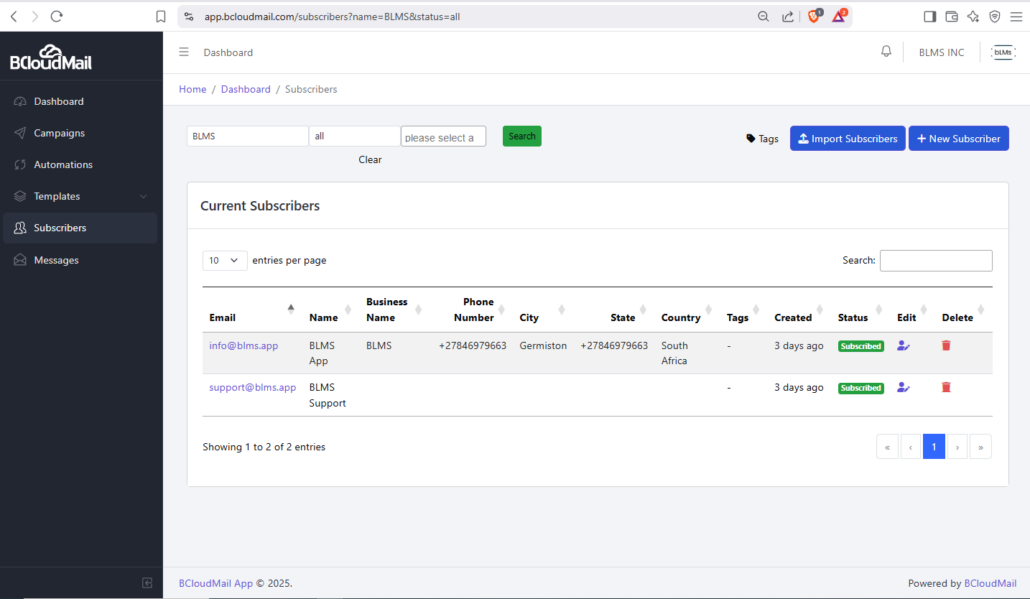
Task: Open Messages in the sidebar
Action: [x=80, y=260]
